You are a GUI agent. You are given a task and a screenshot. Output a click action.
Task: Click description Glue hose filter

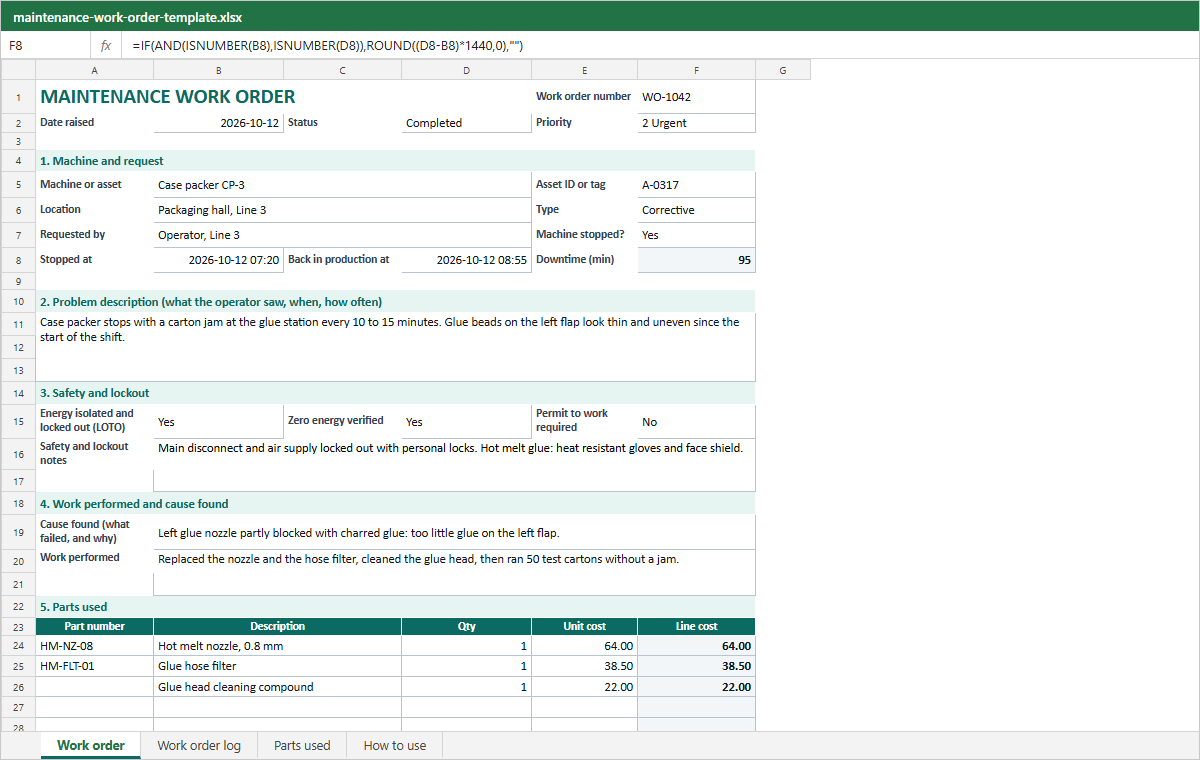278,666
